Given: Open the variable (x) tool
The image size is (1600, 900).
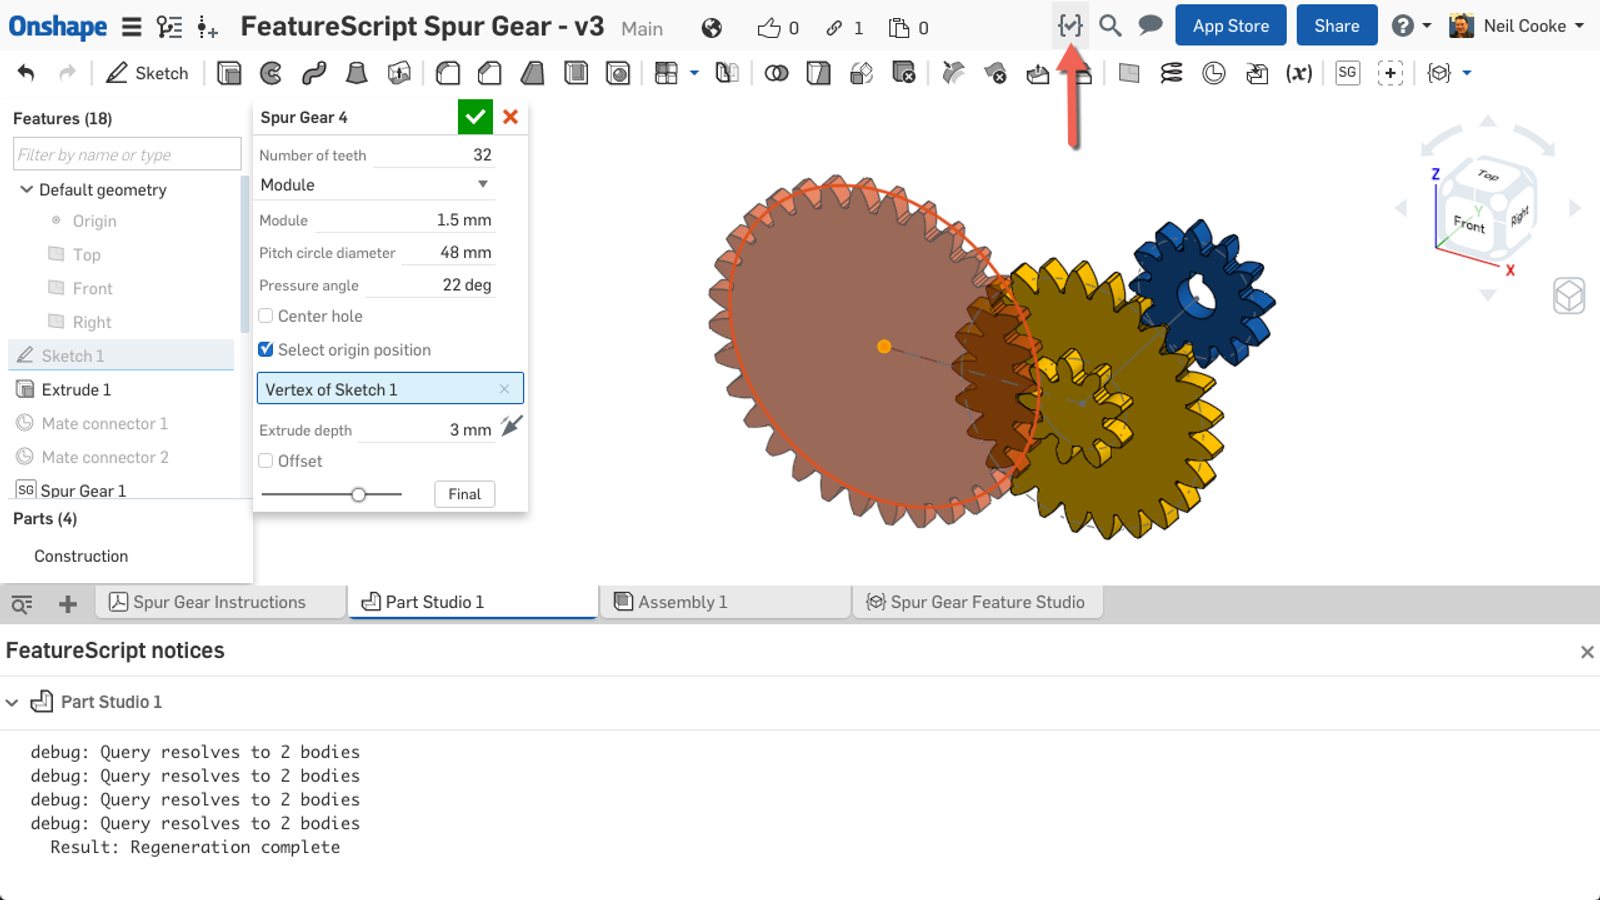Looking at the screenshot, I should [1298, 73].
